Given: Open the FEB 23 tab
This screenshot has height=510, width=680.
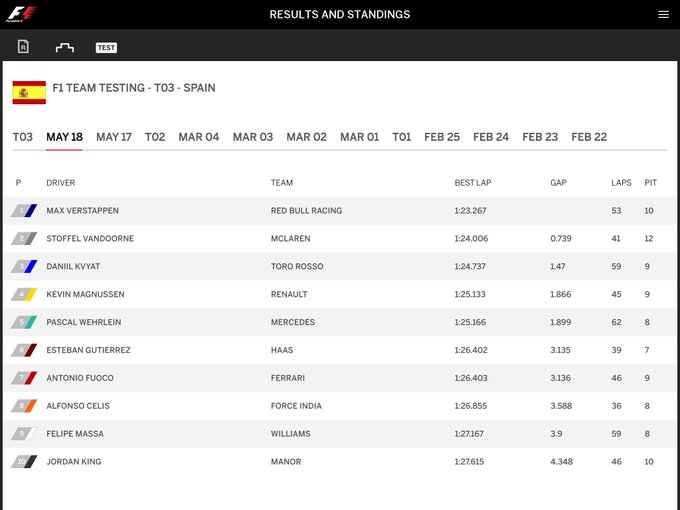Looking at the screenshot, I should [x=540, y=137].
